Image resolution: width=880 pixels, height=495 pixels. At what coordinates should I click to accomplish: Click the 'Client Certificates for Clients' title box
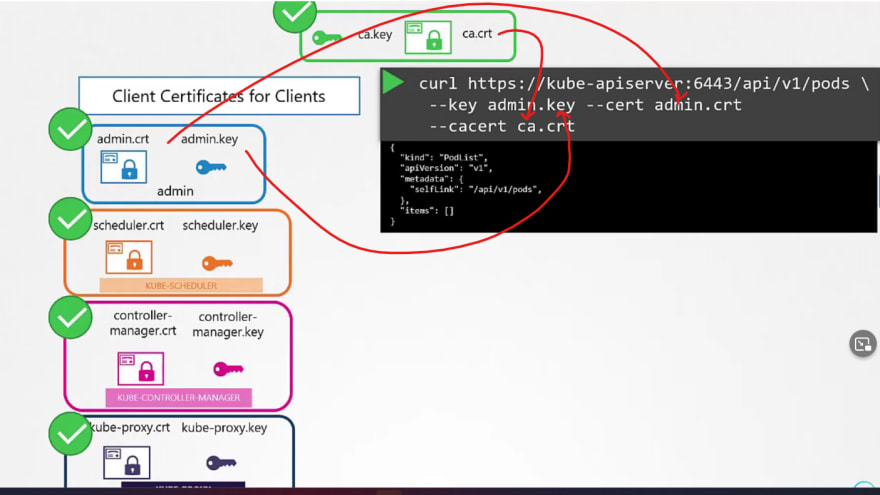click(x=219, y=96)
